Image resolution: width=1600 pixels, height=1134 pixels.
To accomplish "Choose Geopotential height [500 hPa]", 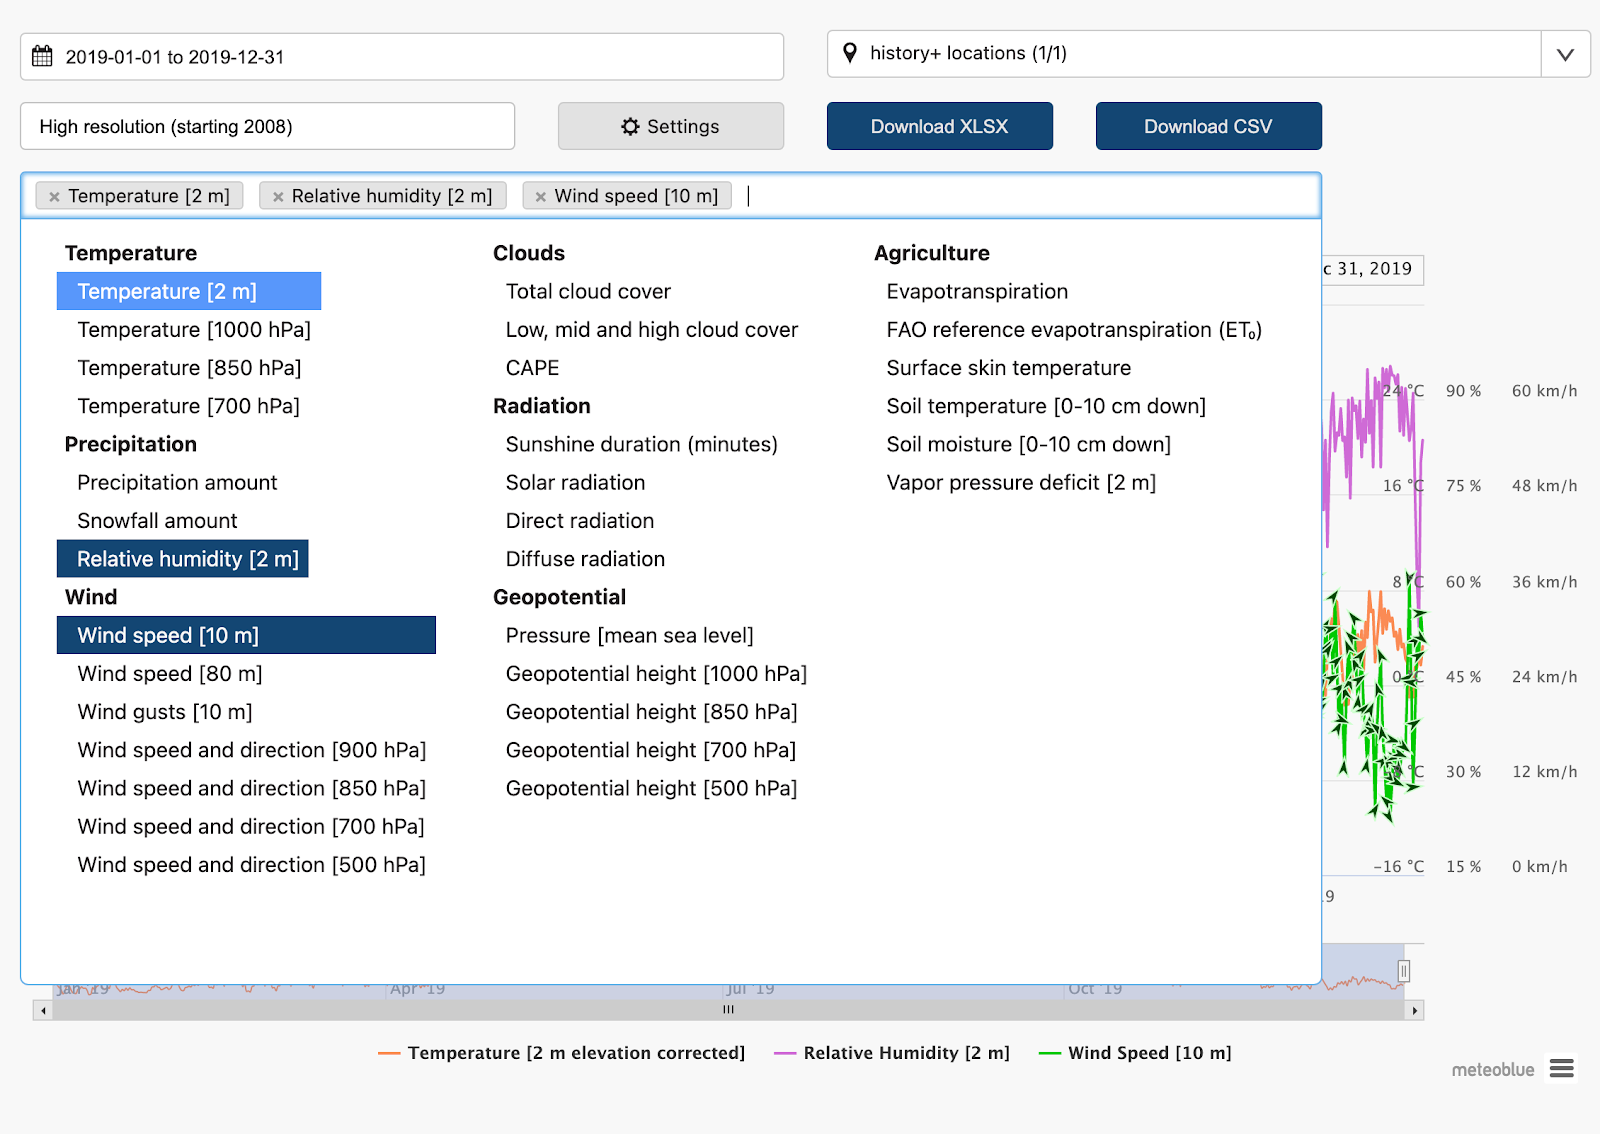I will tap(651, 788).
